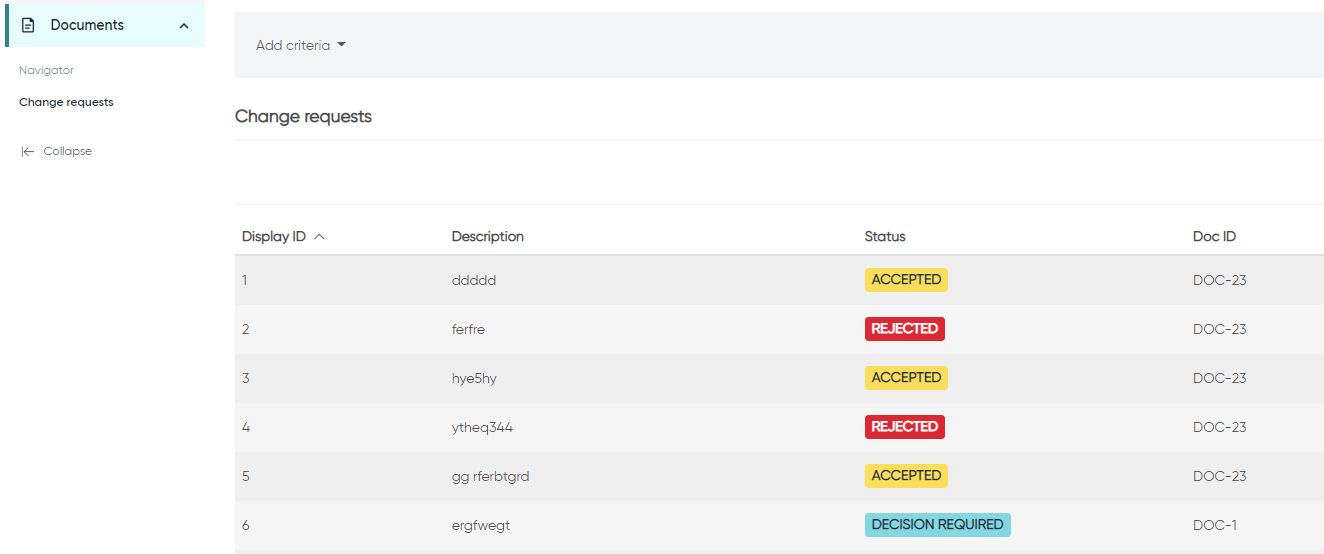Click the Collapse sidebar arrow icon
The image size is (1324, 554).
point(28,152)
